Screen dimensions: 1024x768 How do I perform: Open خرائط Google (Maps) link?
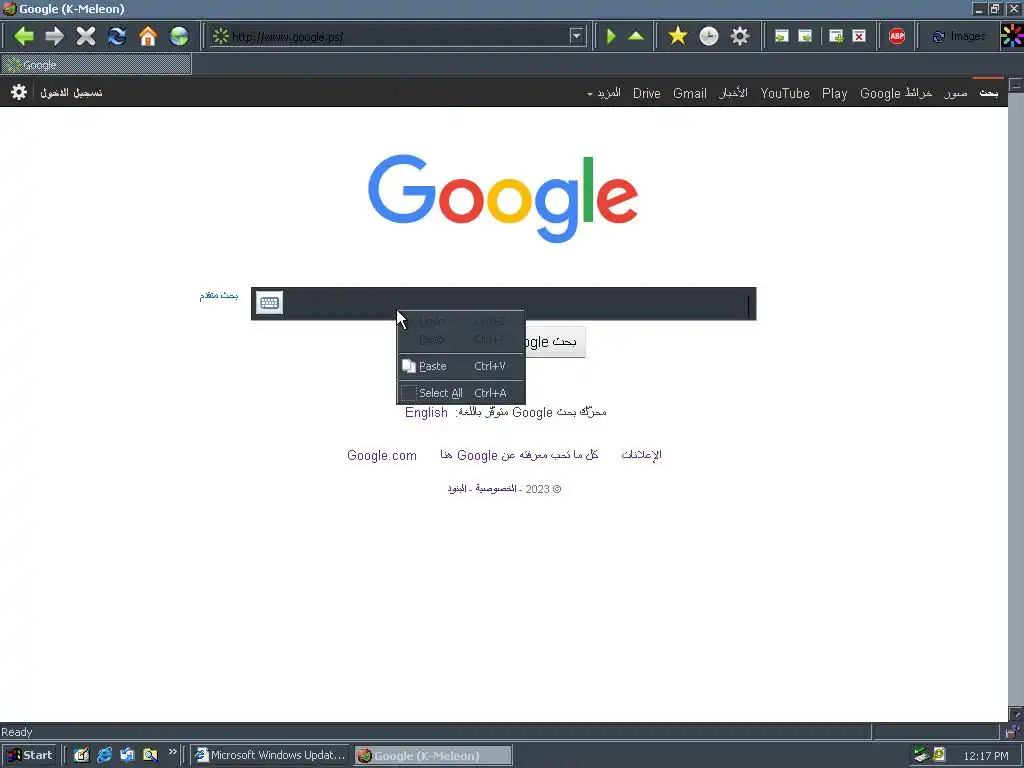(895, 93)
